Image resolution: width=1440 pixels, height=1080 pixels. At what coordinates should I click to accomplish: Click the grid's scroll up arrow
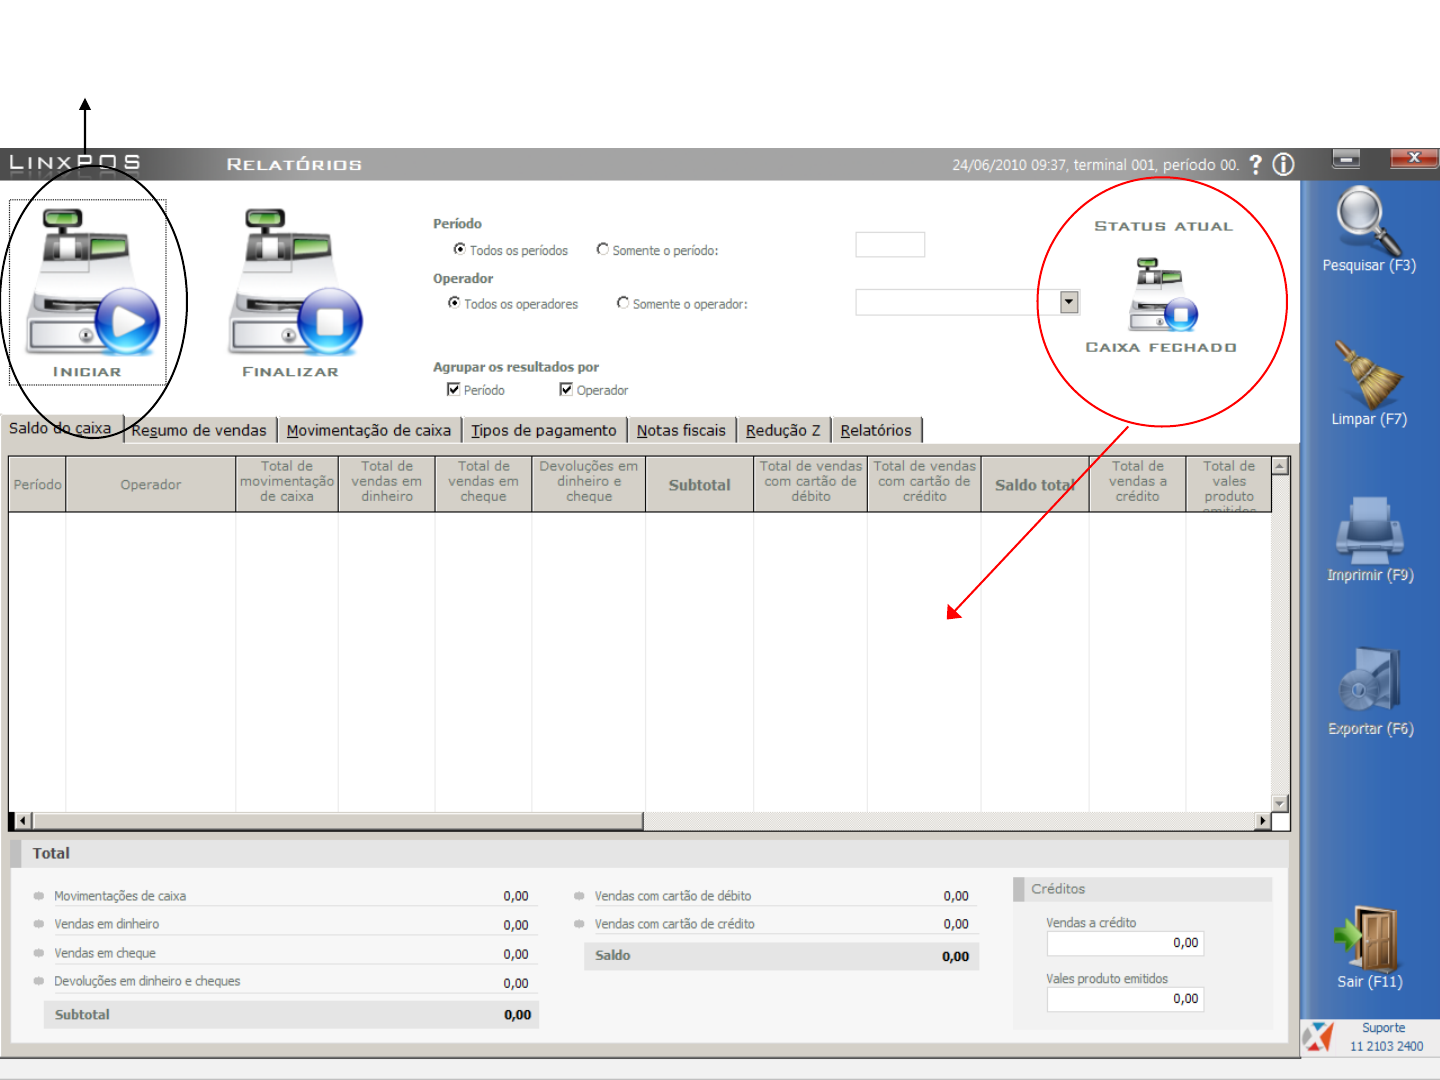click(x=1280, y=466)
